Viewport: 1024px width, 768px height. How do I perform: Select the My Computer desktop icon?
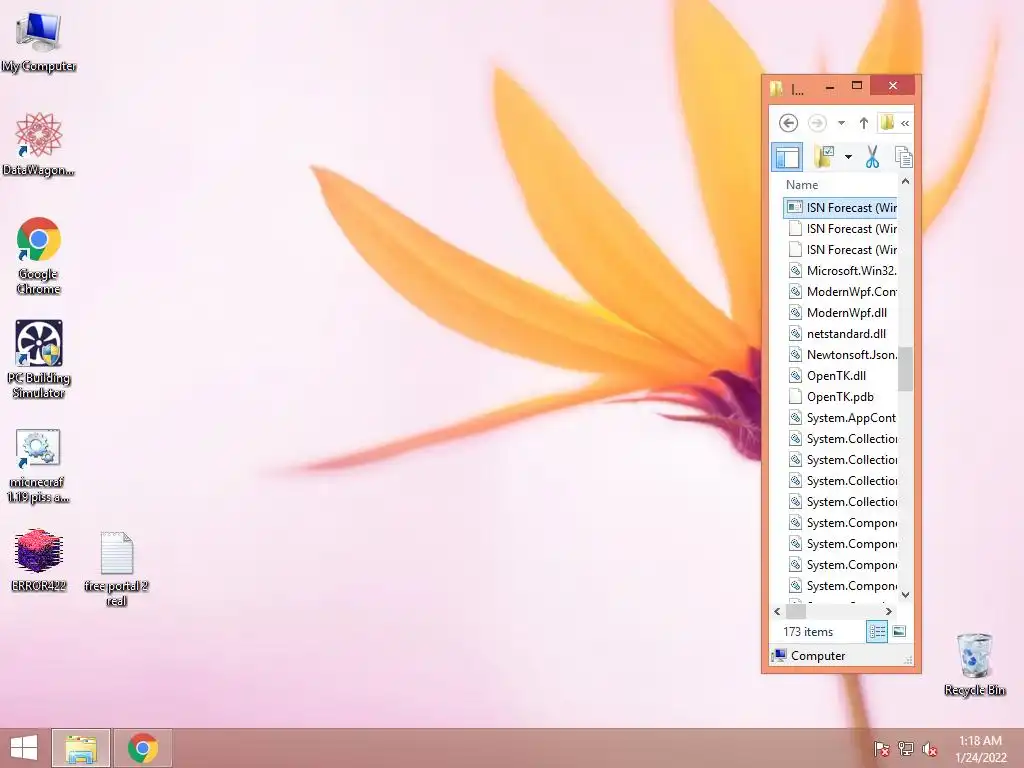[x=39, y=42]
